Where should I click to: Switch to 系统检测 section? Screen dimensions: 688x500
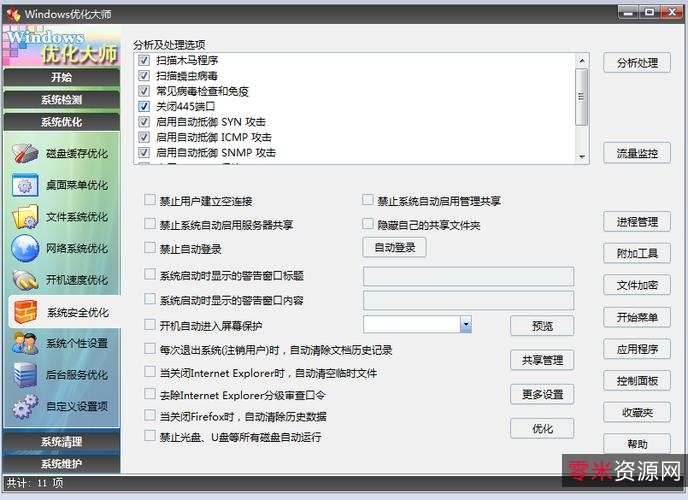(61, 100)
